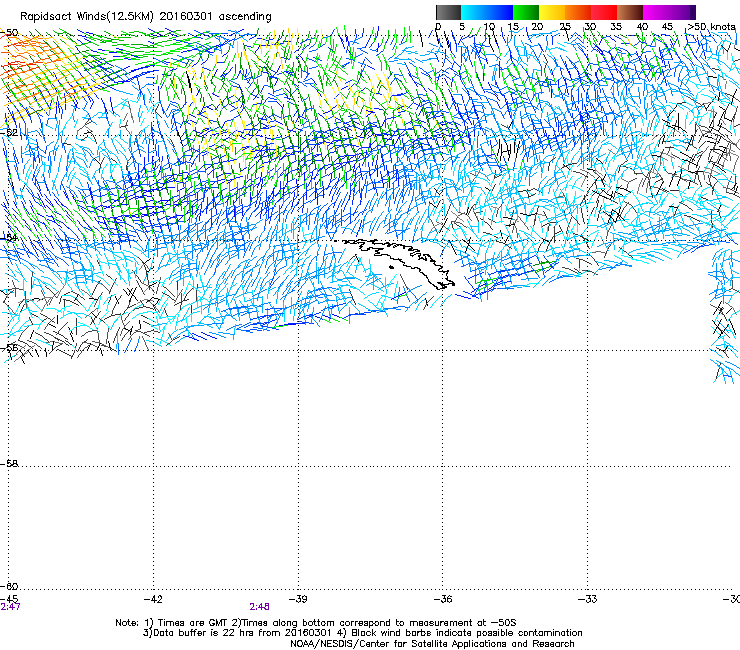Click the orange 25-30 knots legend swatch
The width and height of the screenshot is (740, 650).
578,12
